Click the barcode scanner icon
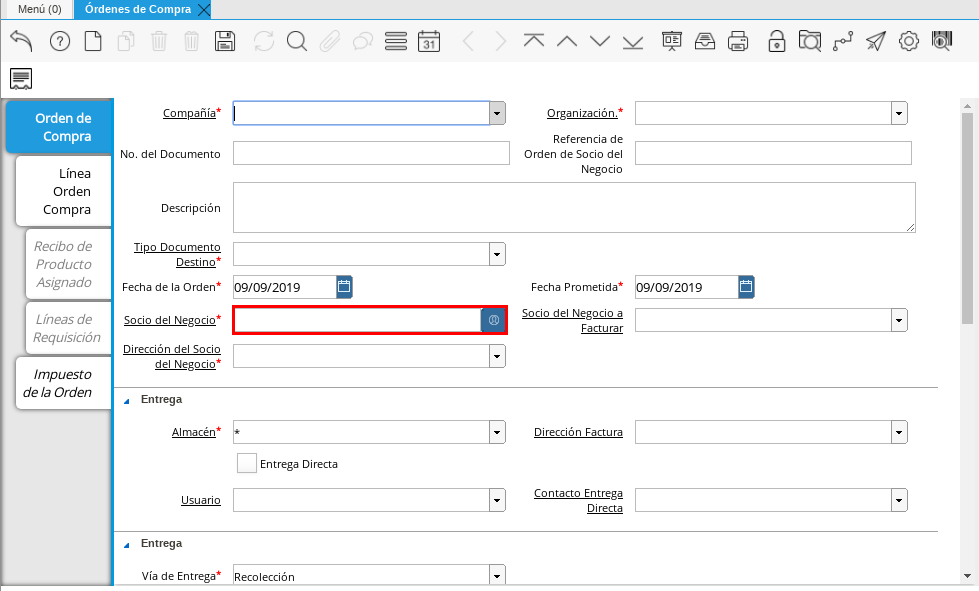 pos(942,42)
